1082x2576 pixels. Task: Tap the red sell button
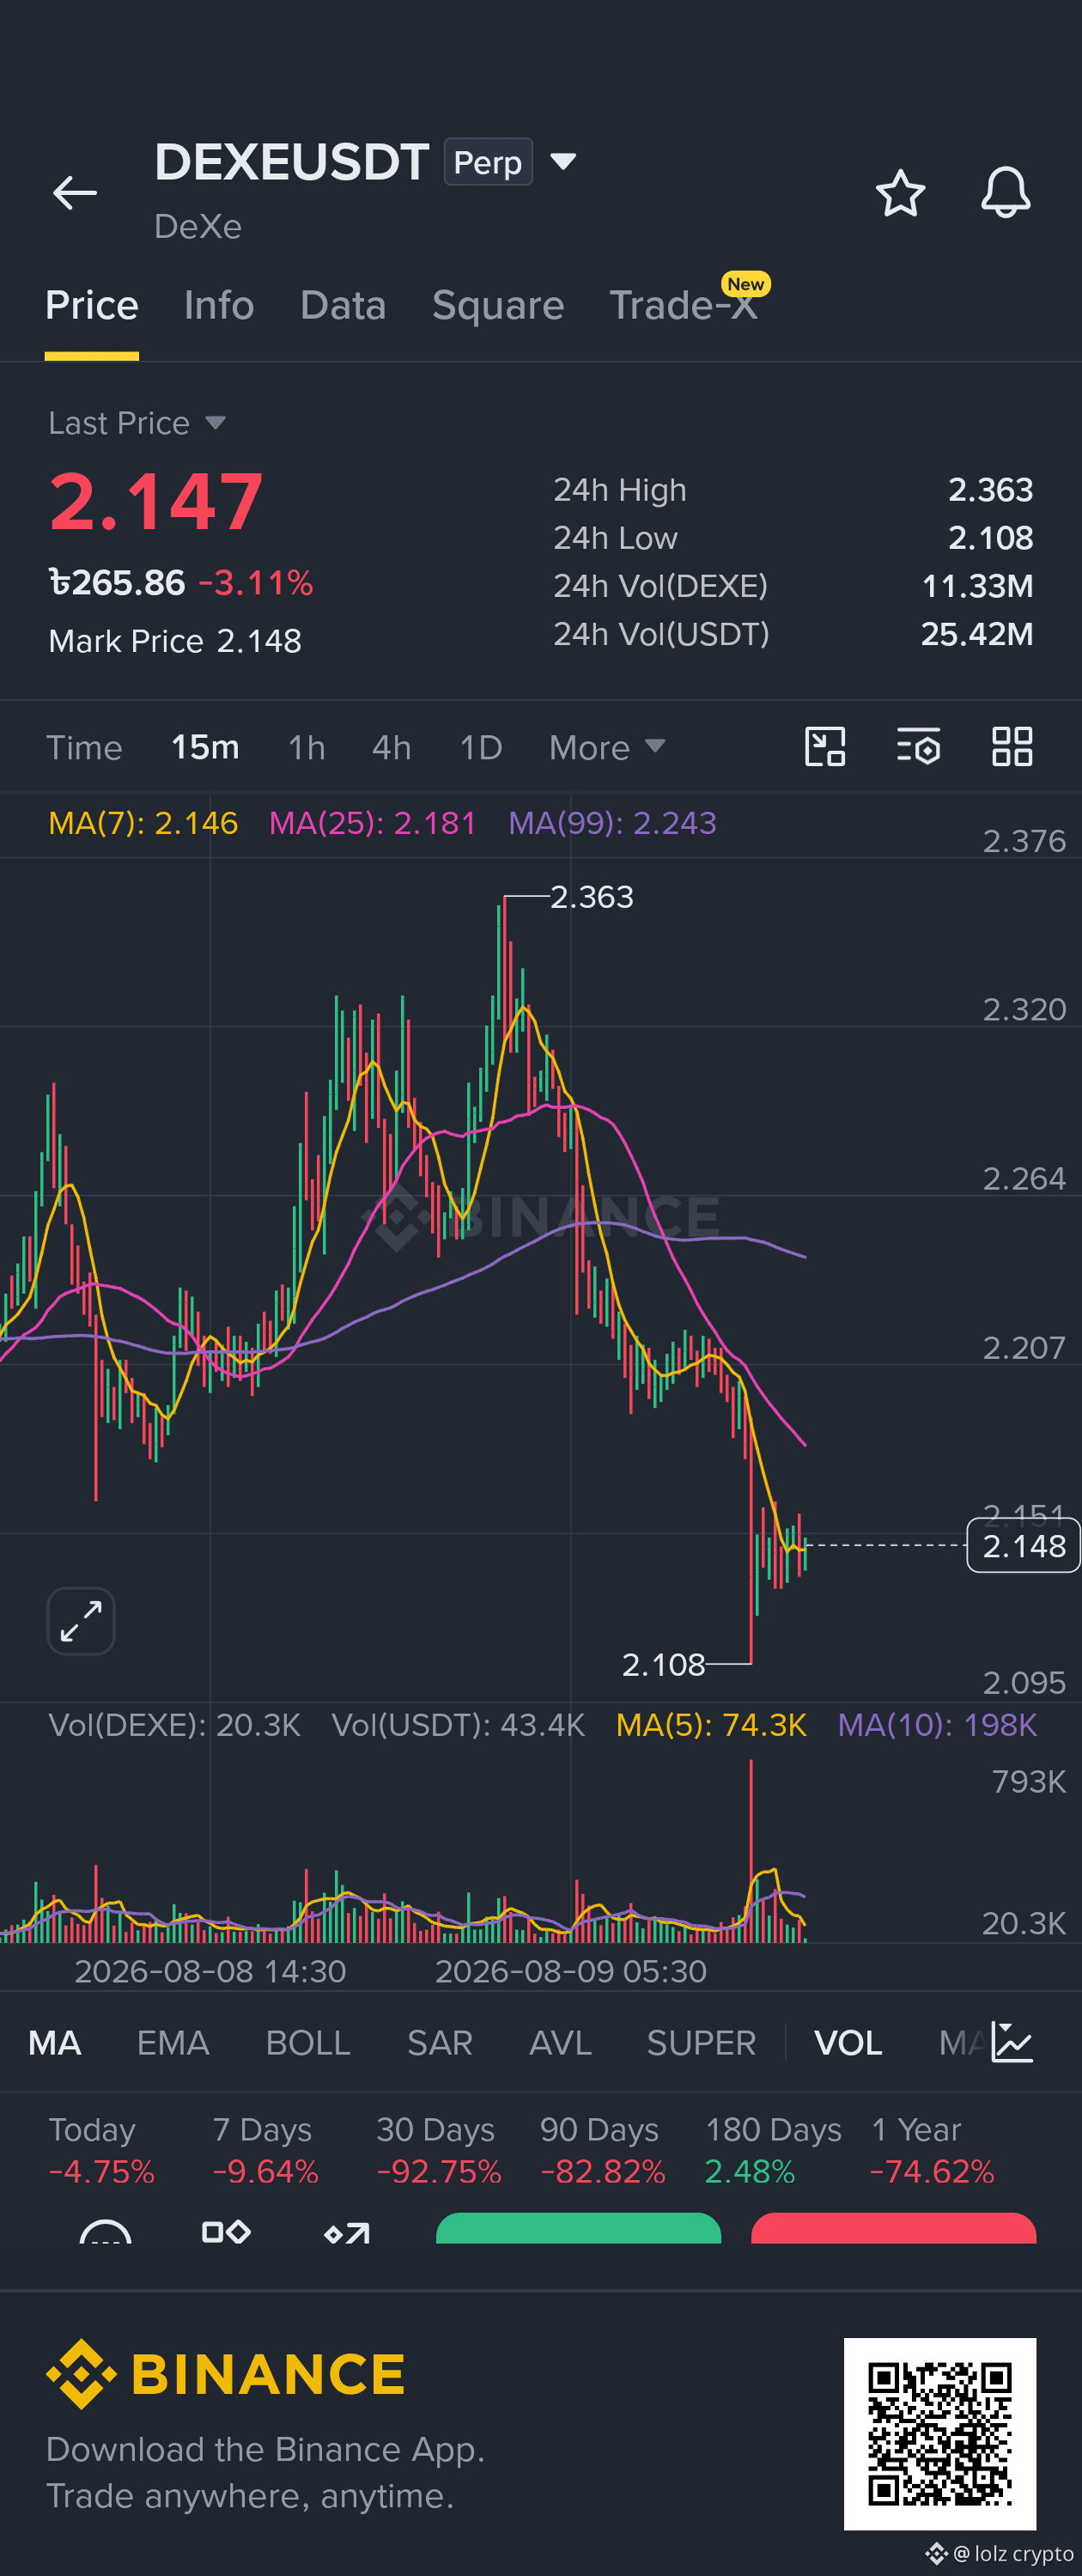893,2228
